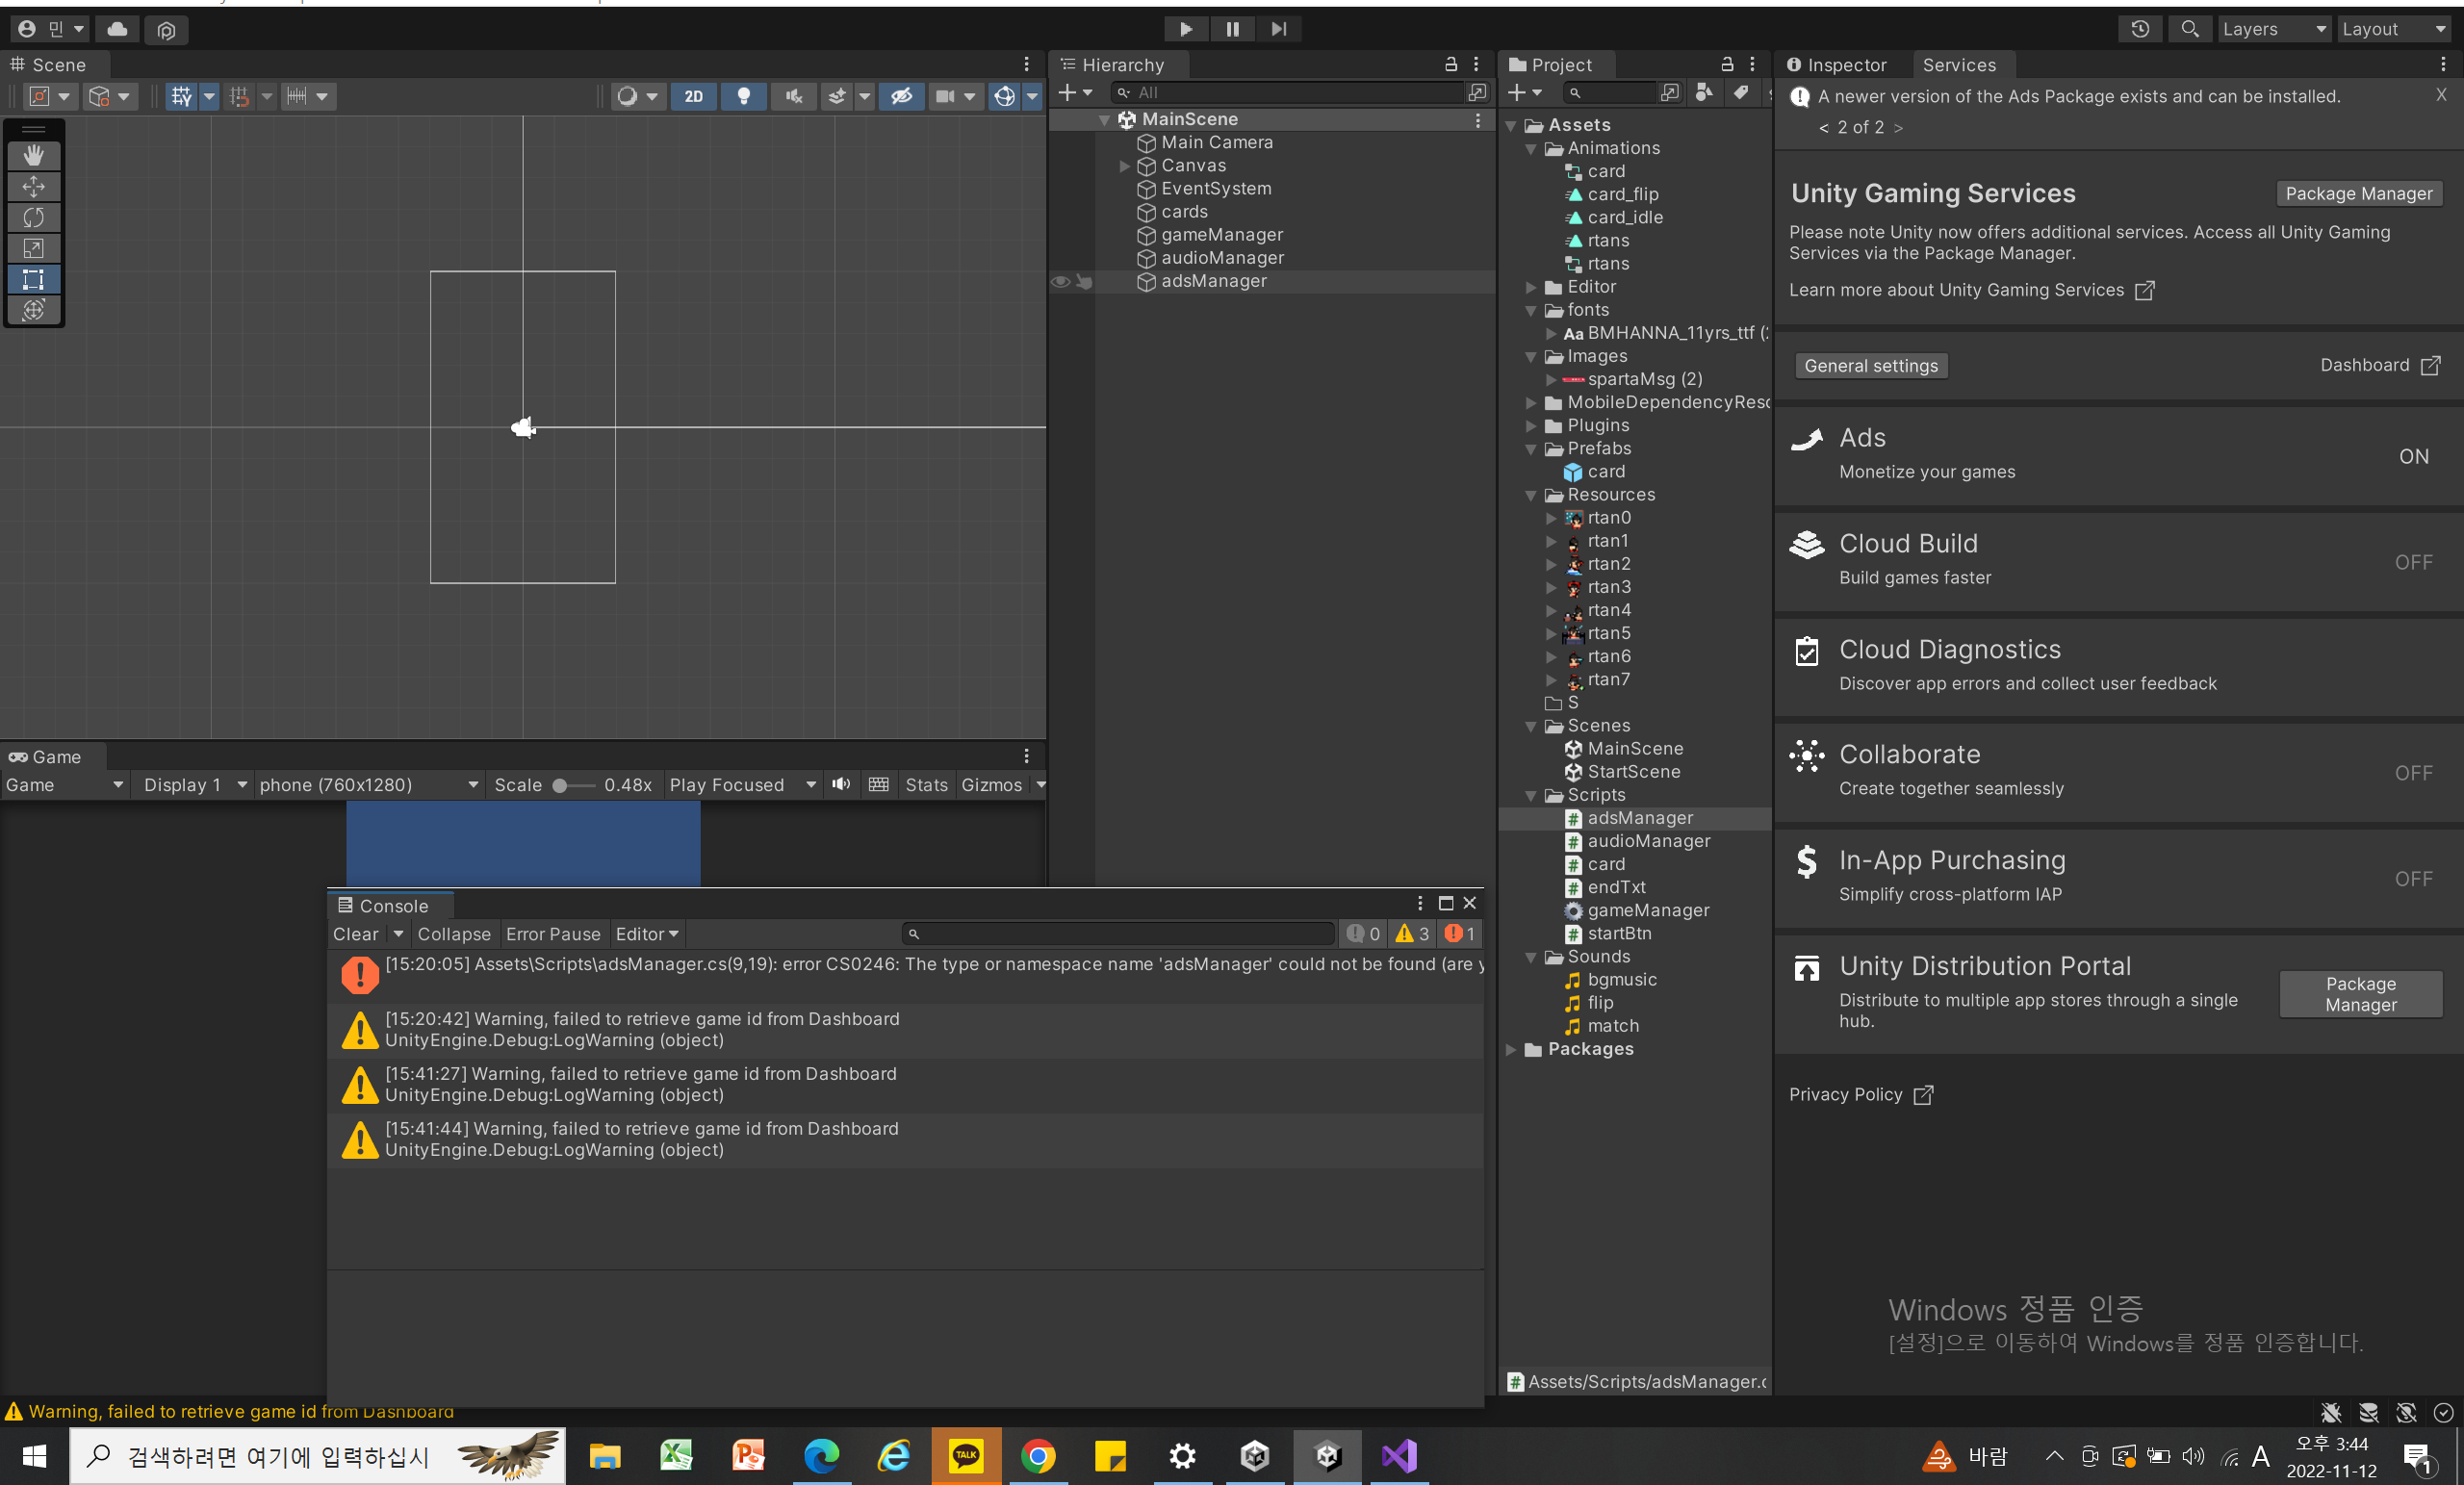Open Learn more about Unity Gaming Services
The image size is (2464, 1485).
(x=1971, y=290)
